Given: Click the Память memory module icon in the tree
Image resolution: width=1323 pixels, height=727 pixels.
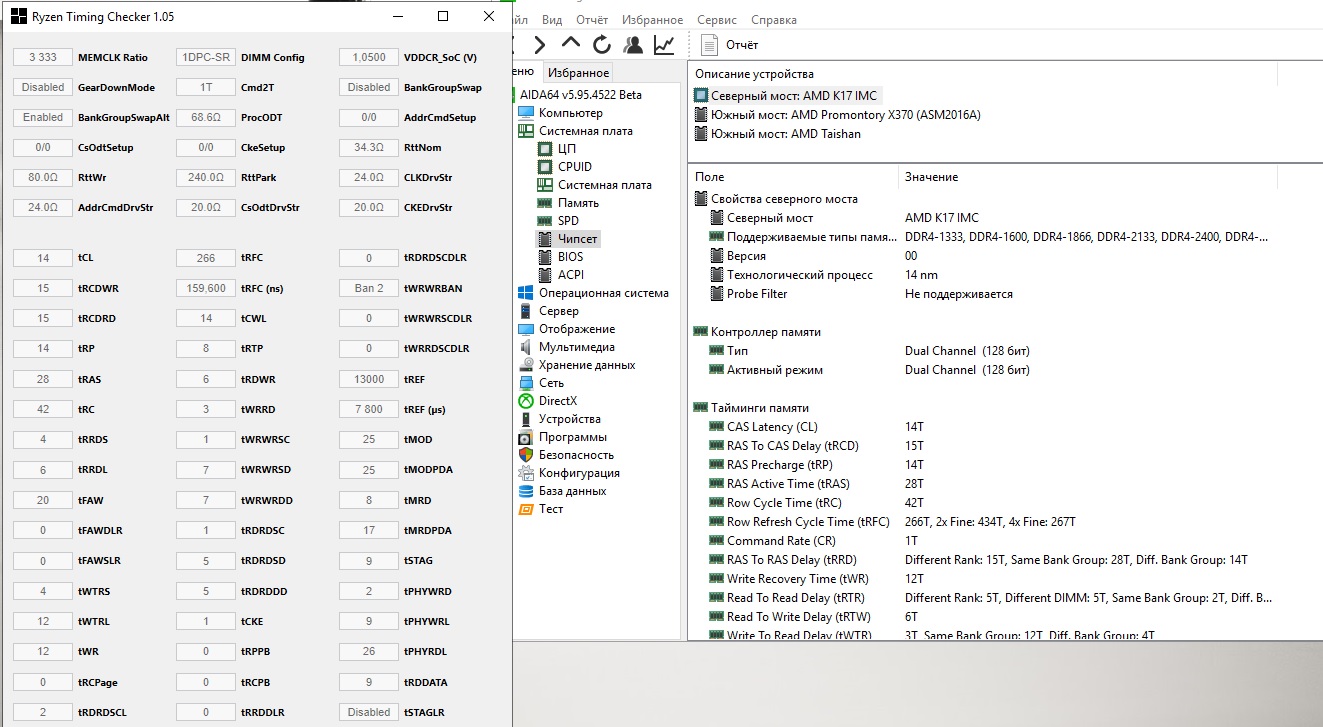Looking at the screenshot, I should (545, 203).
